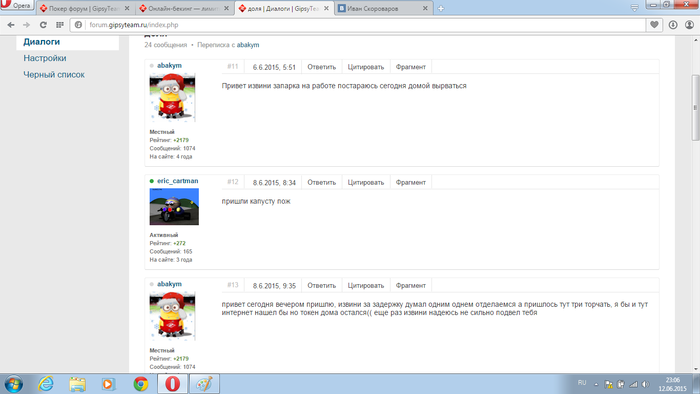Click 'Цитировать' on message #11
Screen dimensions: 700x394
tap(366, 67)
